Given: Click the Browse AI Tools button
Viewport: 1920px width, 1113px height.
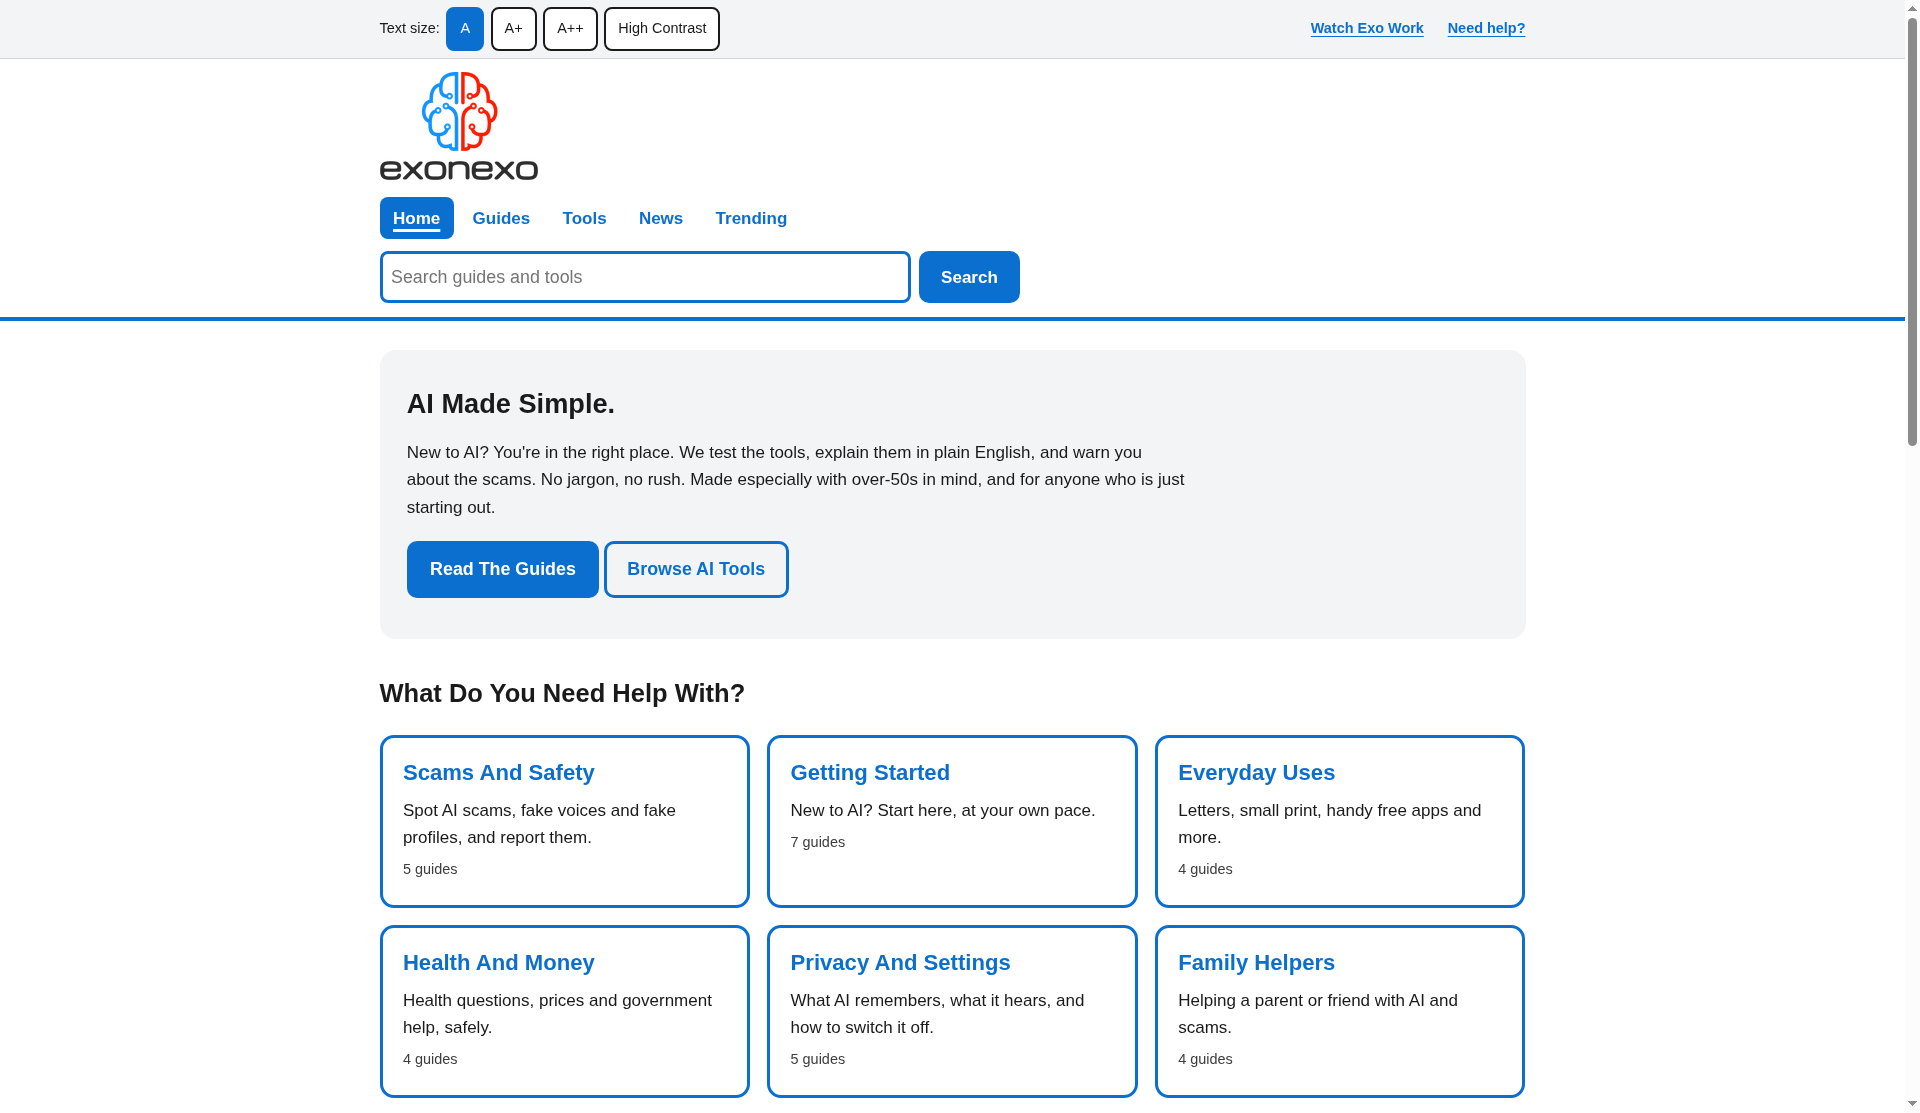Looking at the screenshot, I should 696,570.
